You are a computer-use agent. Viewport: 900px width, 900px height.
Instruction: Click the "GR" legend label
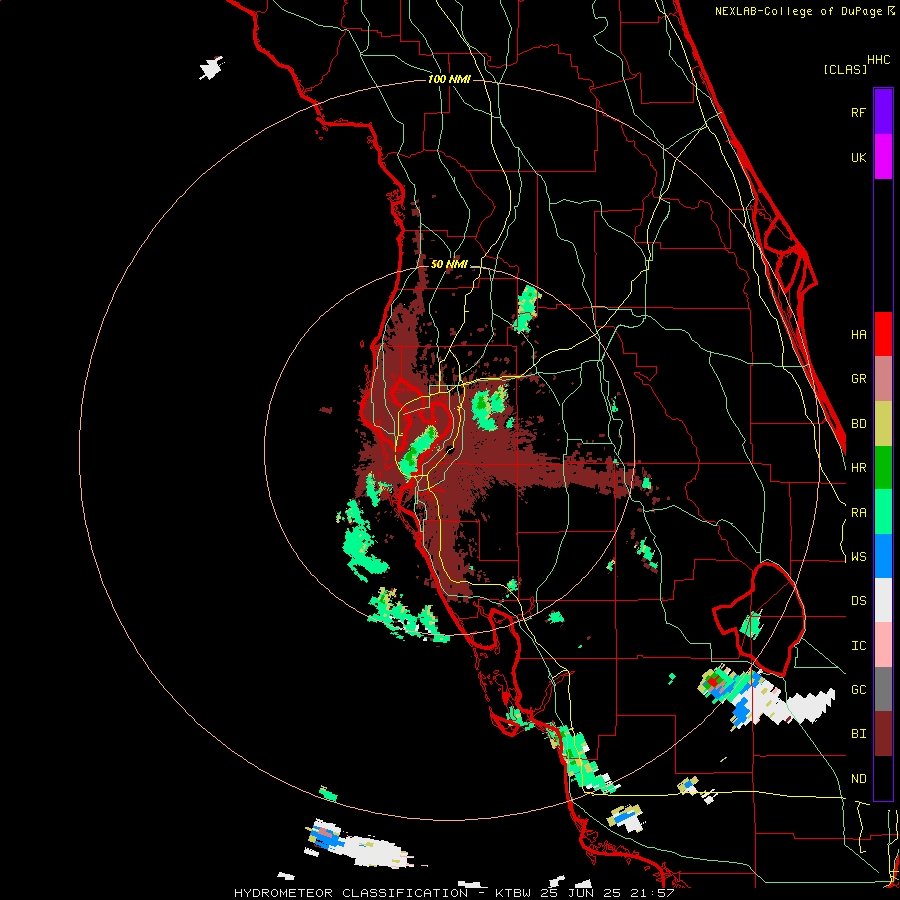click(x=858, y=379)
